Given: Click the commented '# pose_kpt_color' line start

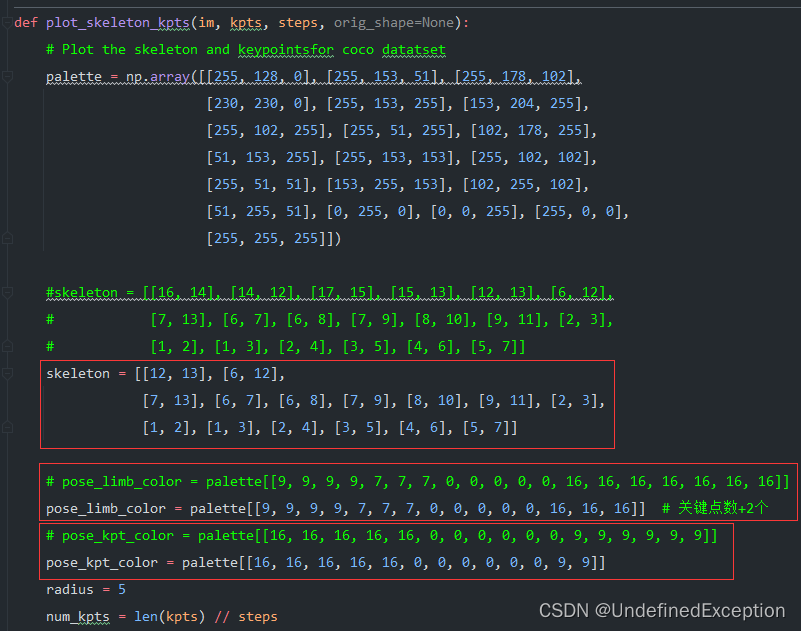Looking at the screenshot, I should pyautogui.click(x=109, y=535).
